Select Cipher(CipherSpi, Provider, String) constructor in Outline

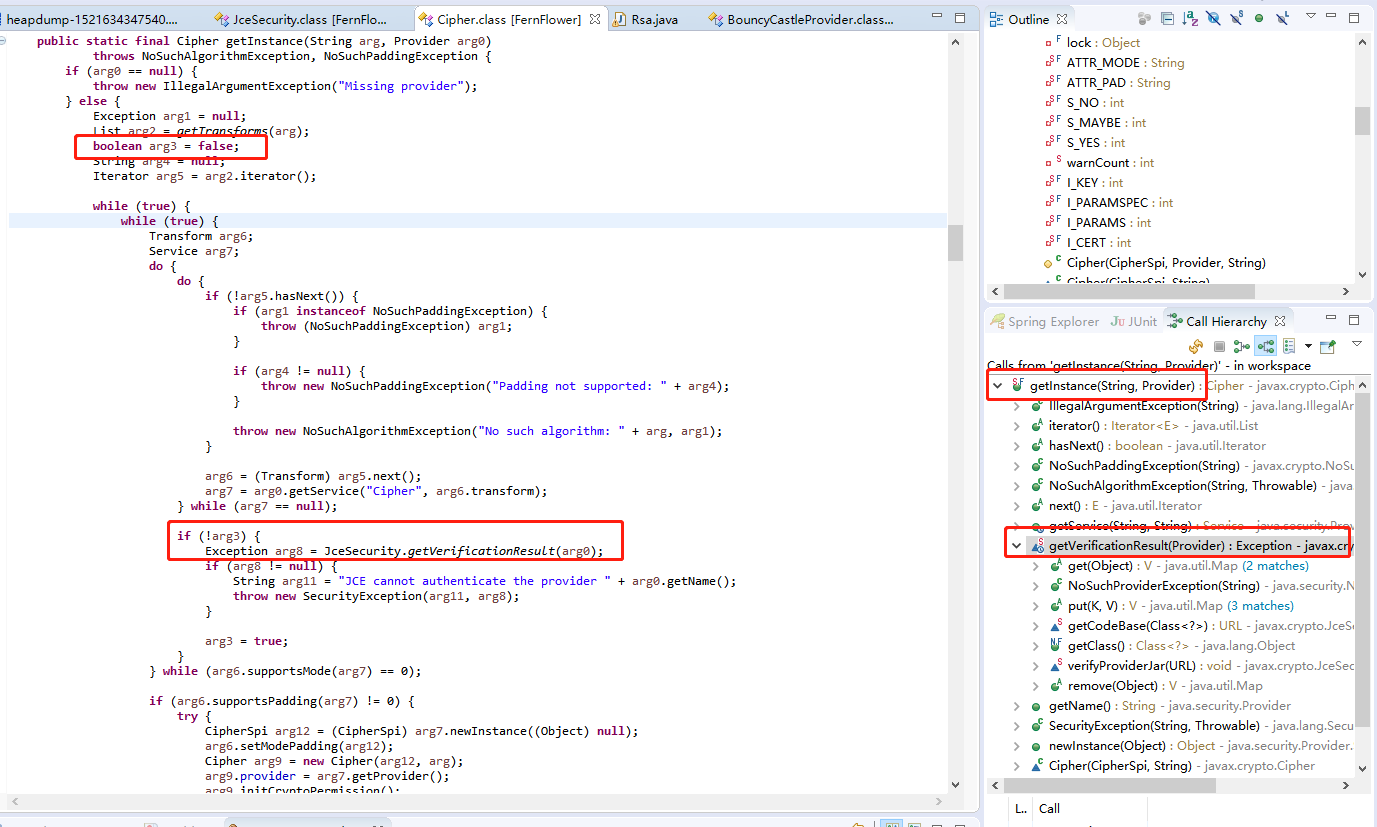1154,262
